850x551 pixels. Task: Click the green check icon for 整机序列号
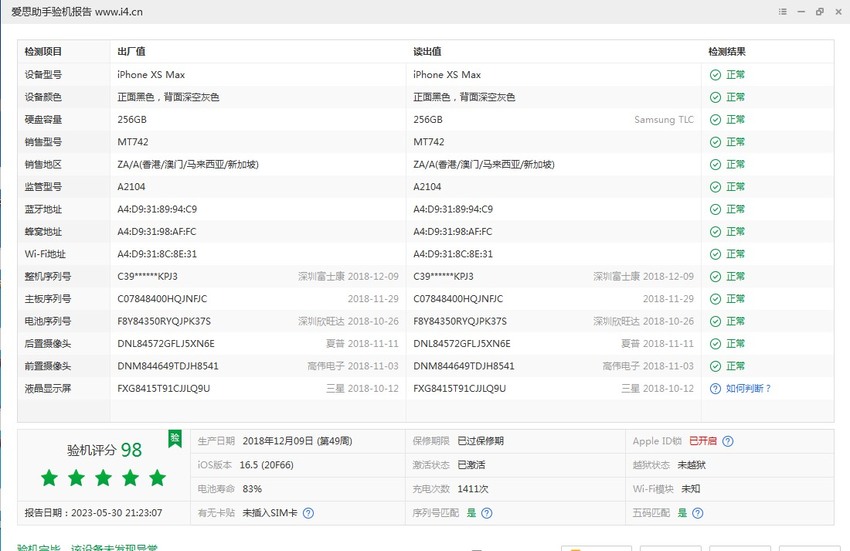(716, 277)
